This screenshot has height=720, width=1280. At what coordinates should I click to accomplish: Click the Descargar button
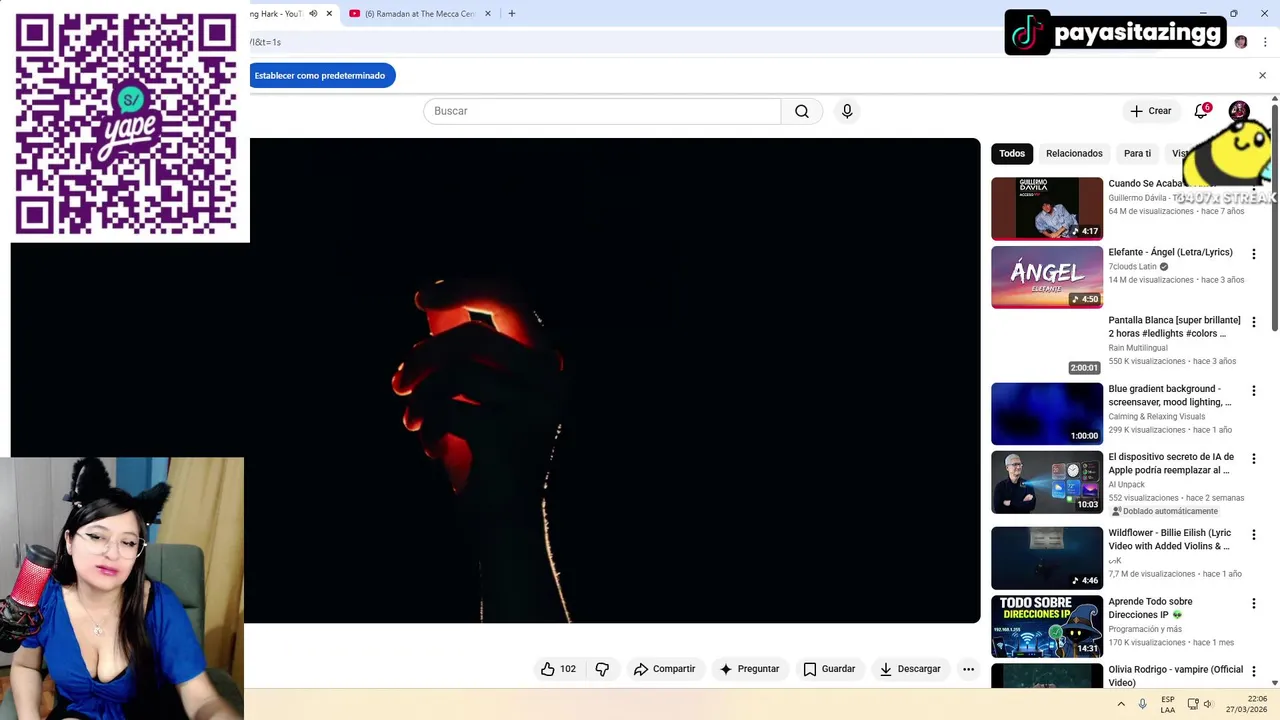(x=910, y=669)
